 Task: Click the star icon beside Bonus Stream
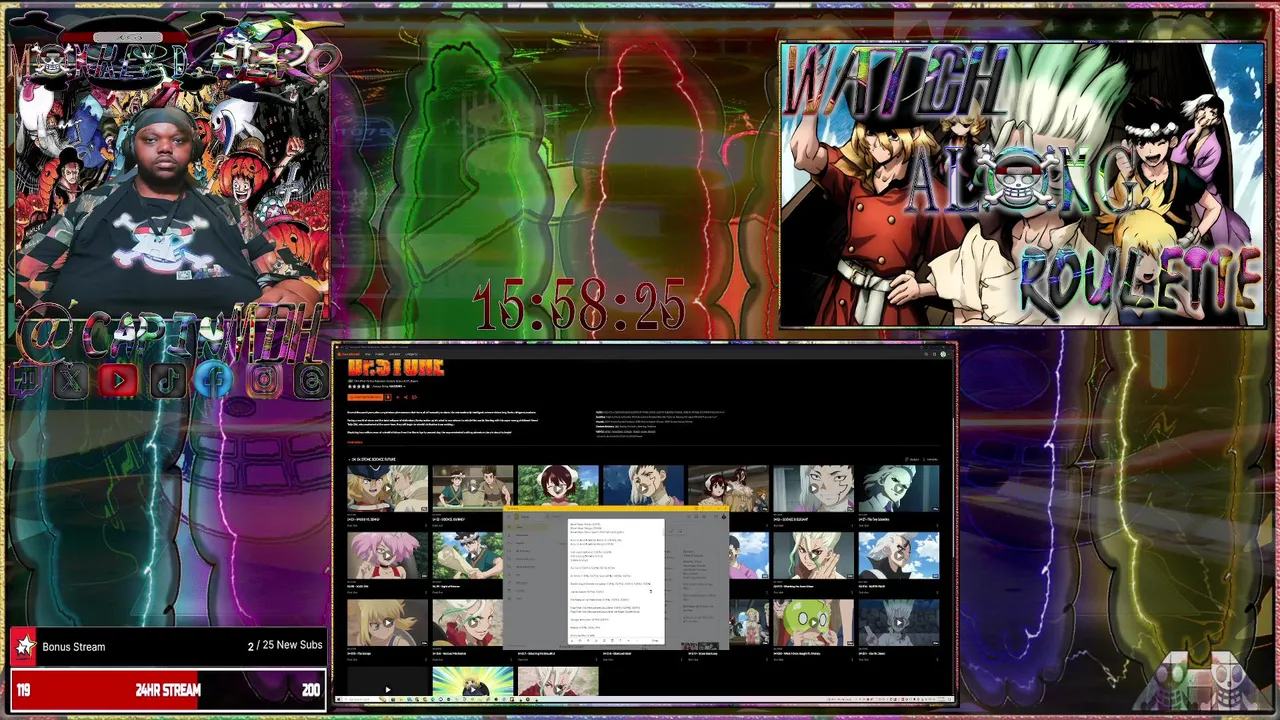24,647
